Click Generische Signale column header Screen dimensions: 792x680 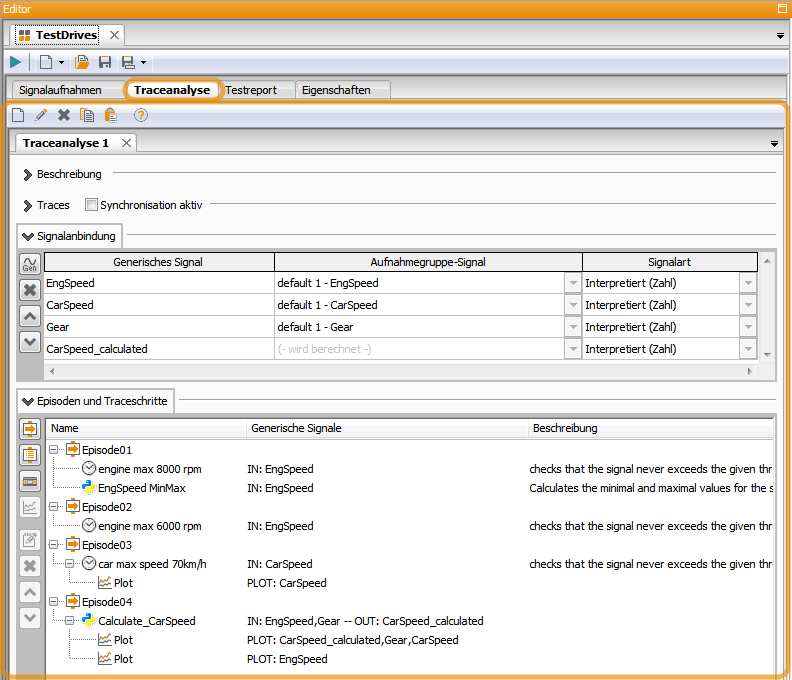[387, 428]
